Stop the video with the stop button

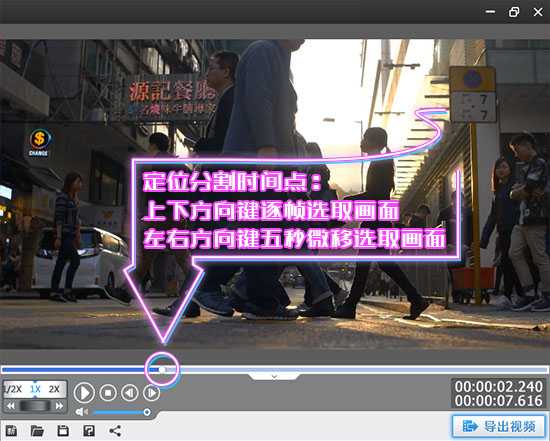click(108, 393)
